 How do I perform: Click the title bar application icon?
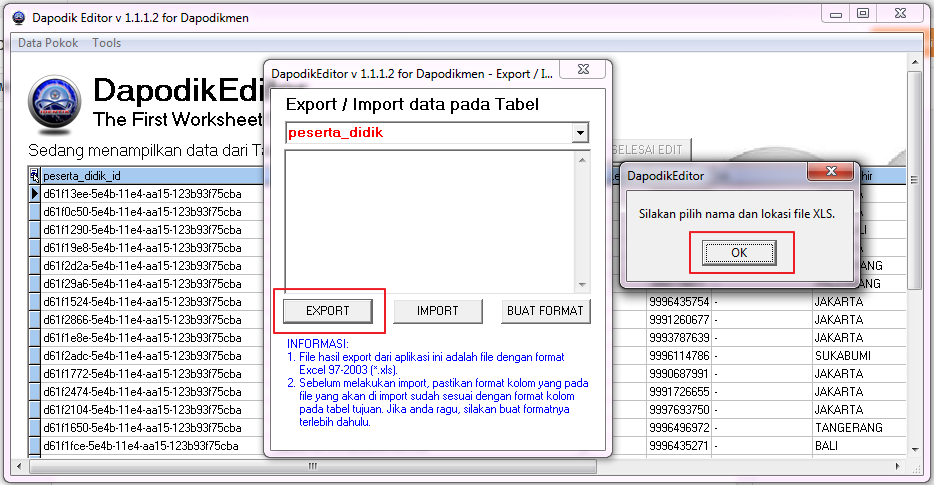click(x=19, y=18)
